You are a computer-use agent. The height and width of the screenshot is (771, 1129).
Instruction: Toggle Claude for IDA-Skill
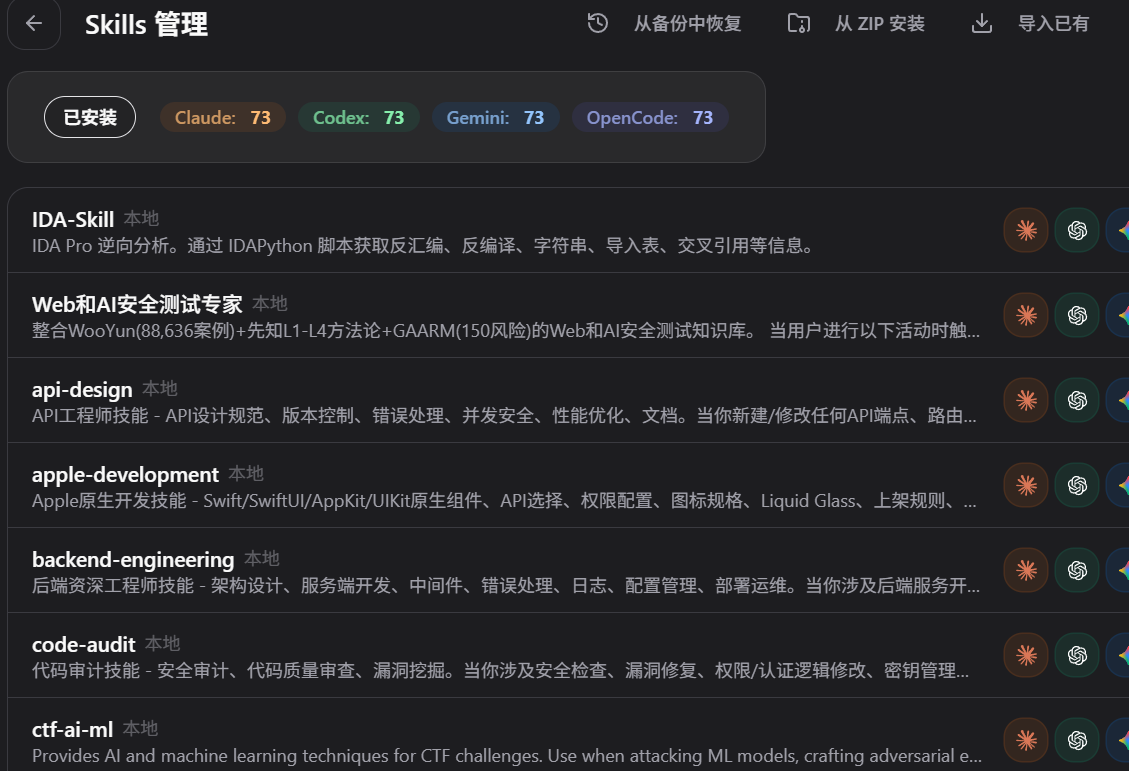pyautogui.click(x=1026, y=230)
